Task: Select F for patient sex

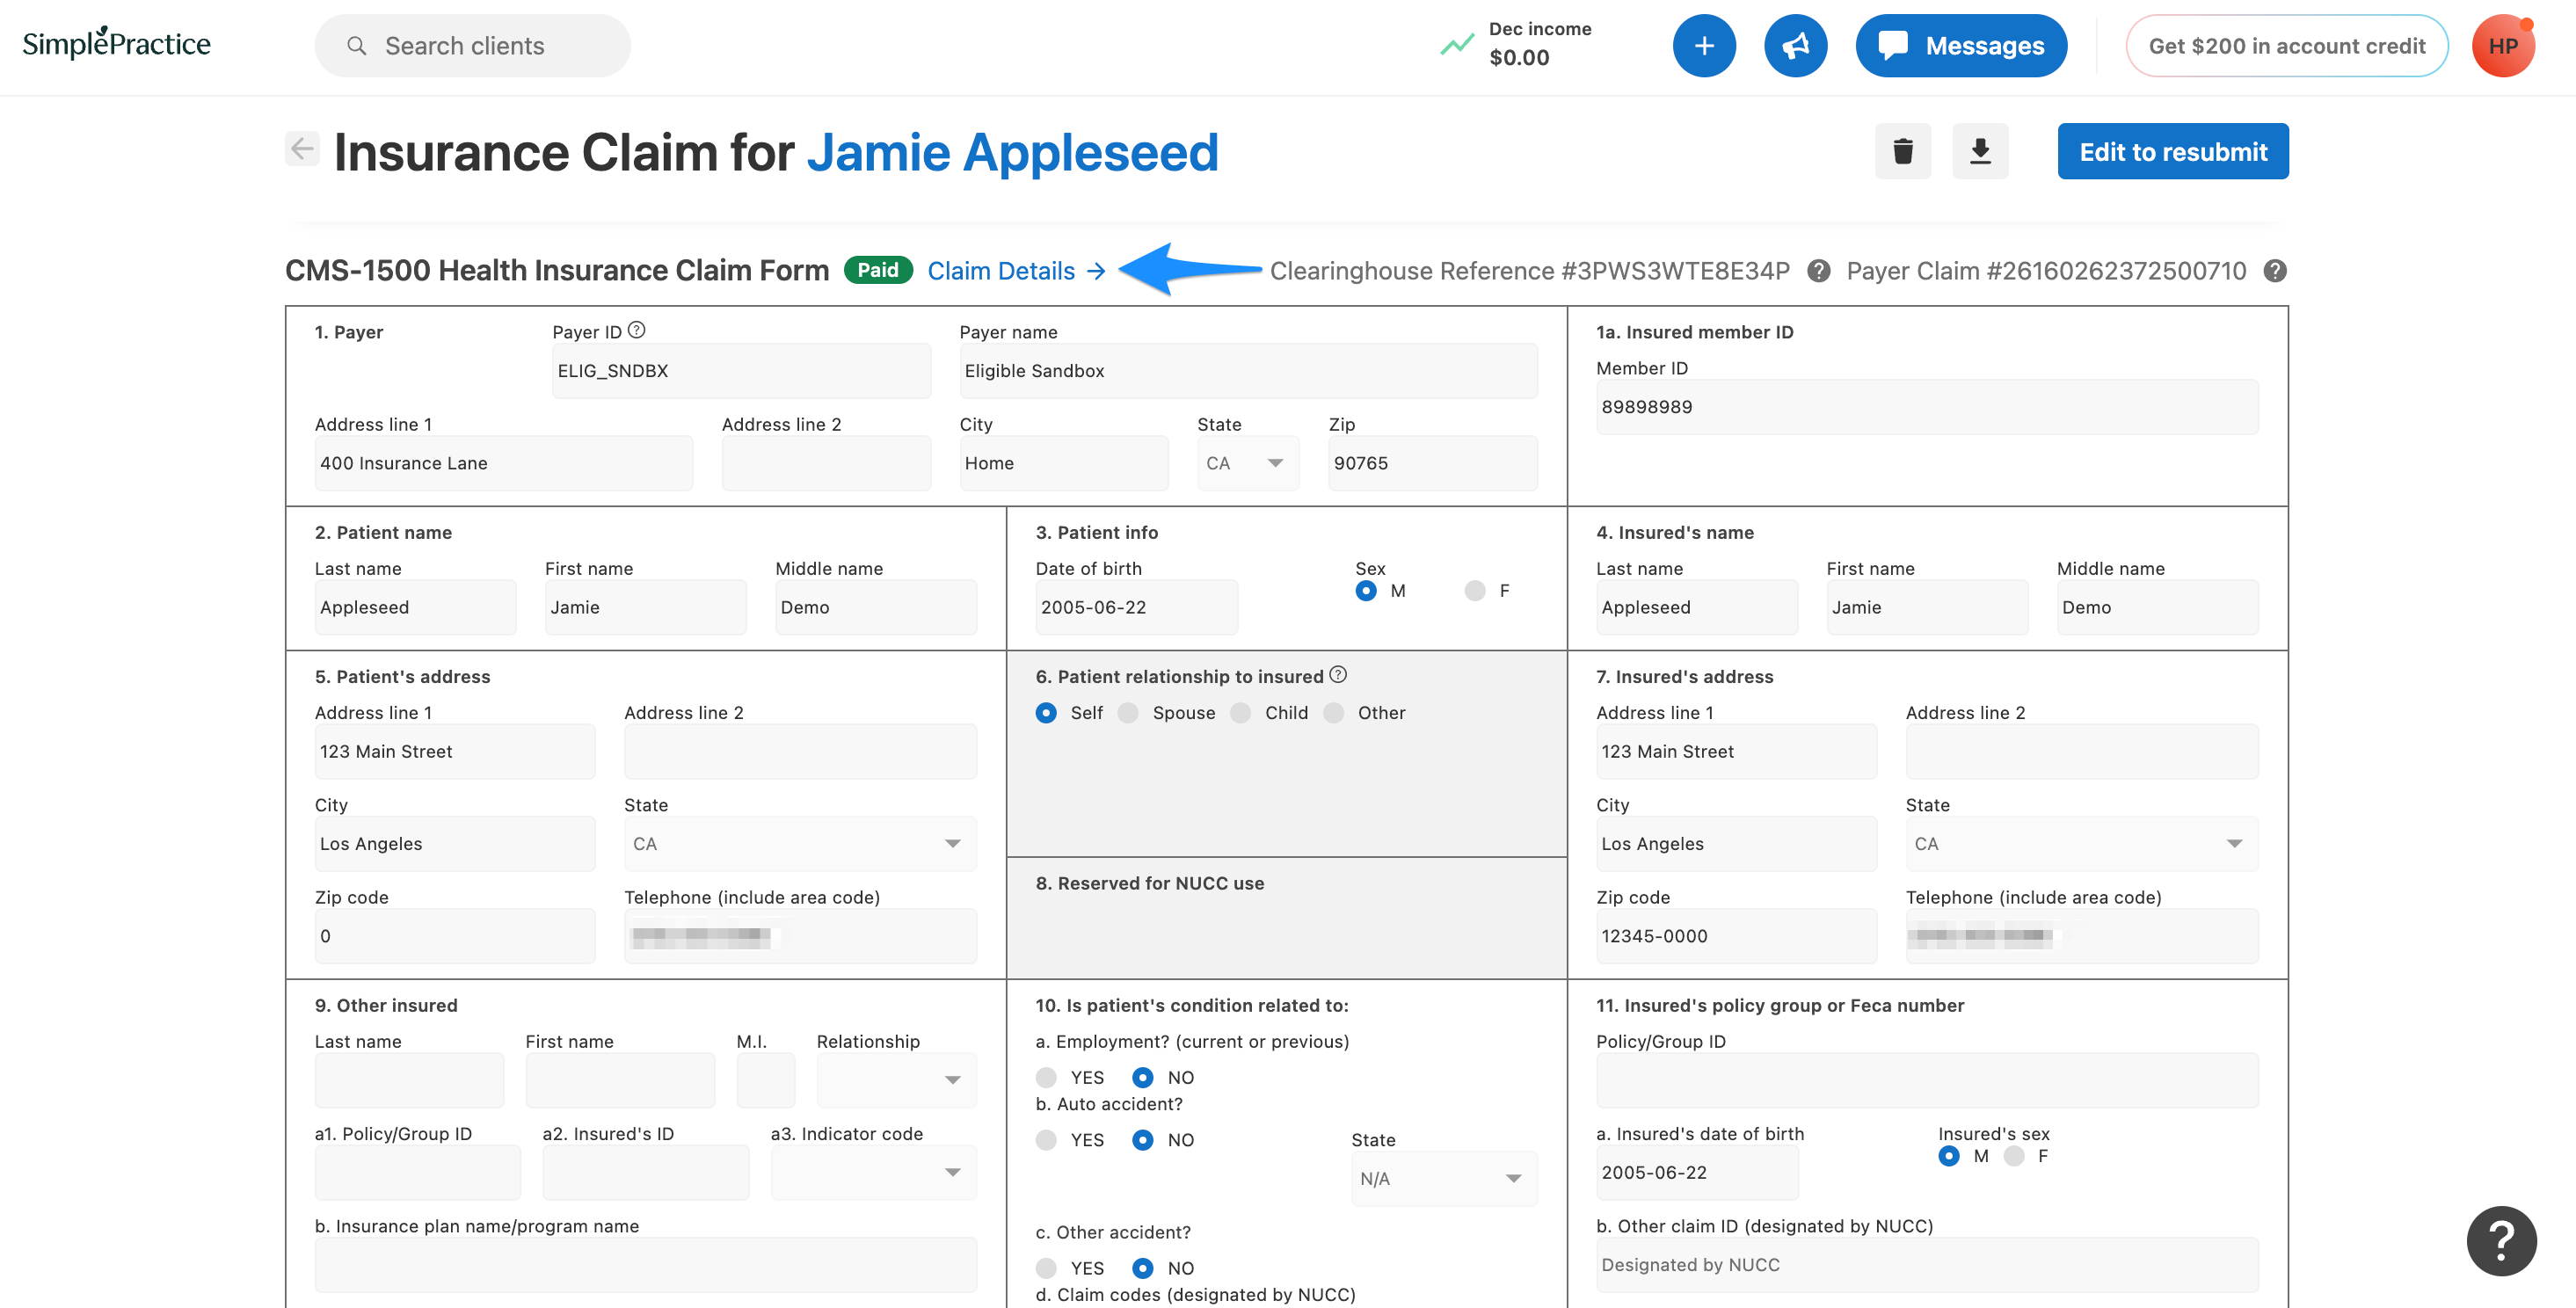Action: click(1475, 591)
